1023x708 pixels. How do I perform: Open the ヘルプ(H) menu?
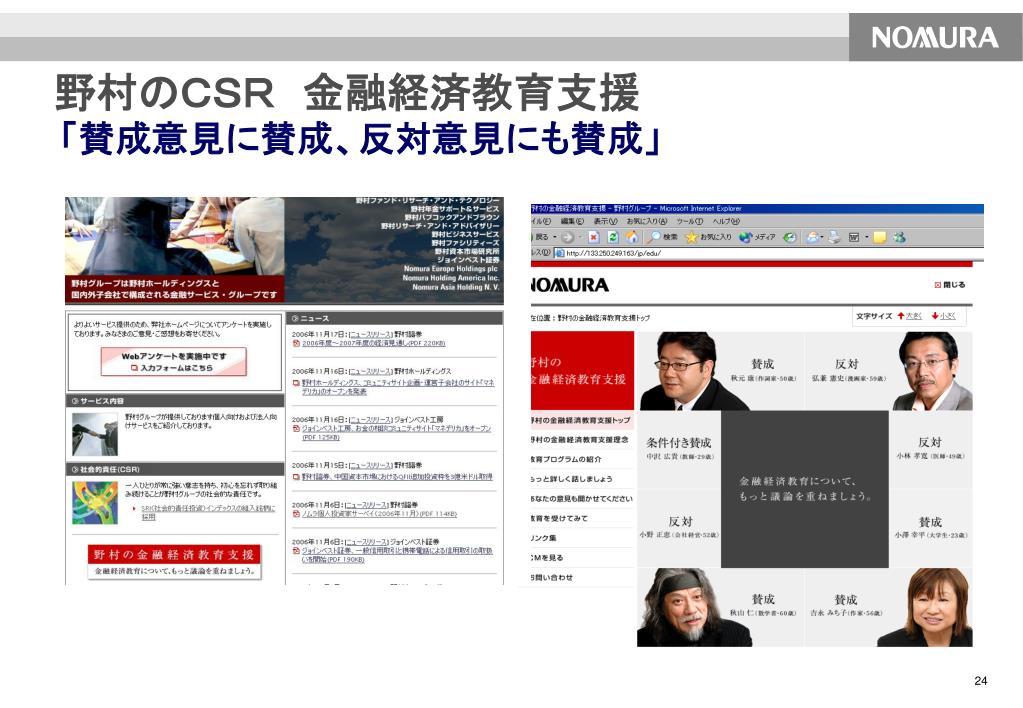[x=726, y=222]
